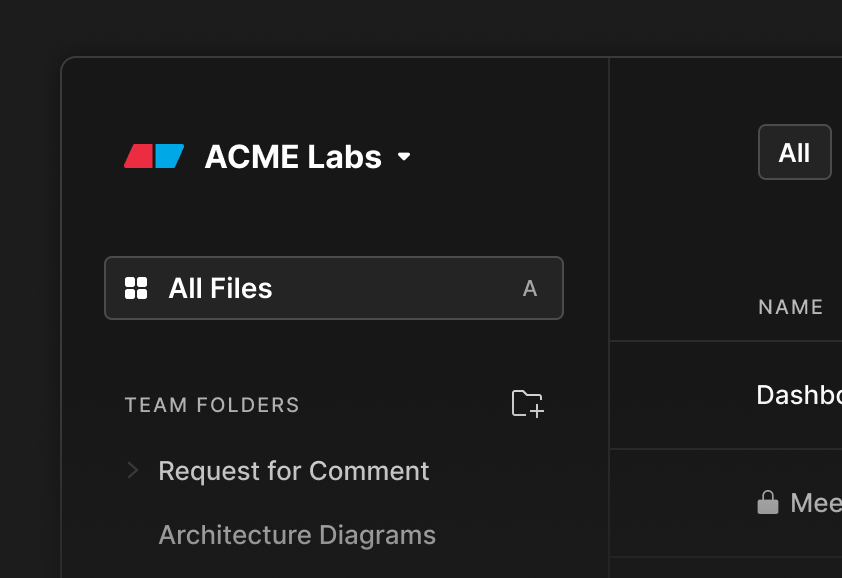Click the ACME Labs workspace name
Screen dimensions: 842x578
point(293,156)
